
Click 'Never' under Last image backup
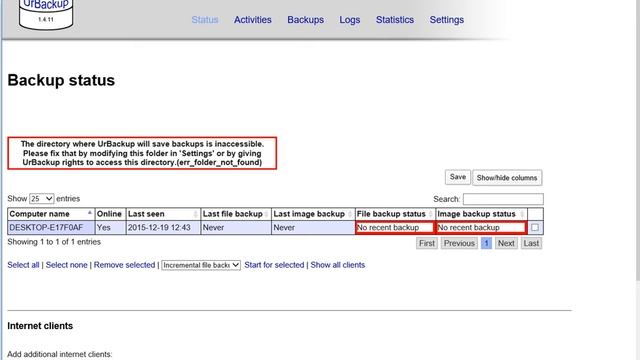click(313, 227)
